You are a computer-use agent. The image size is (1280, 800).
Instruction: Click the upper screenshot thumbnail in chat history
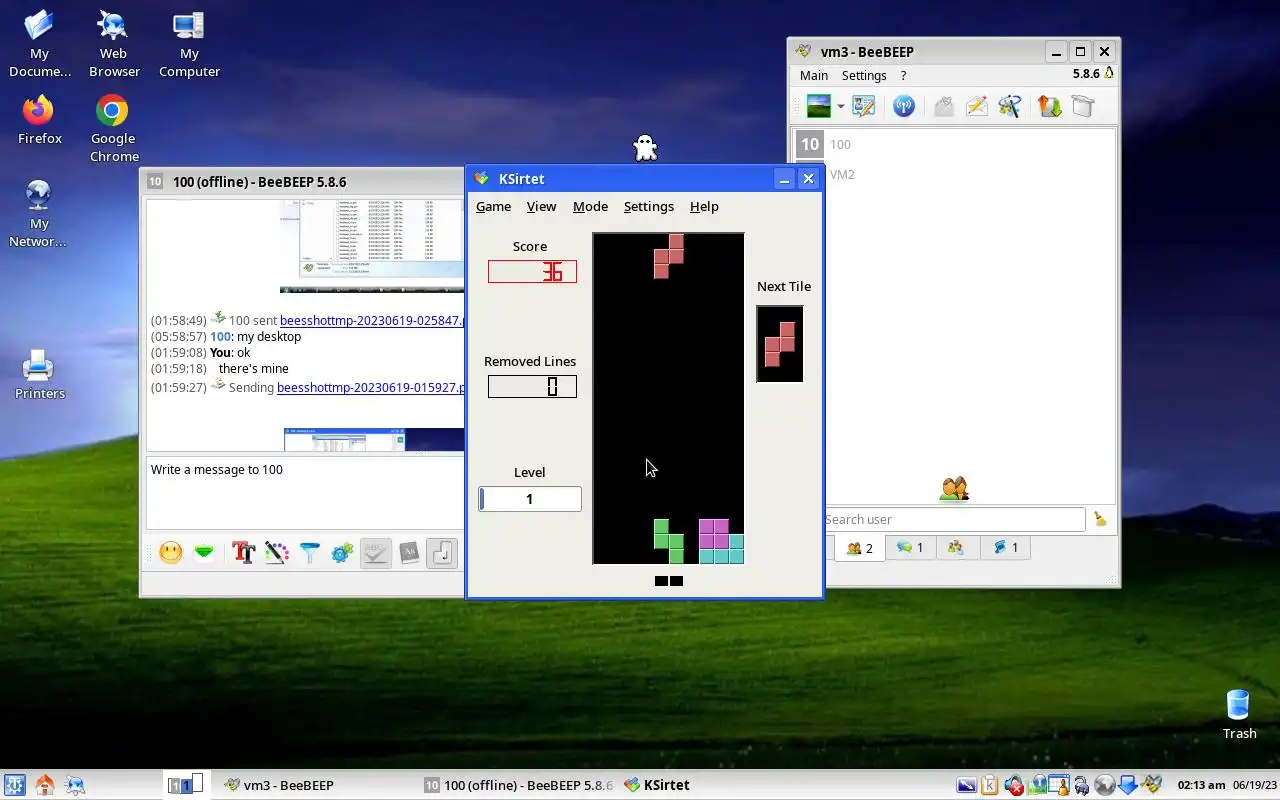372,246
